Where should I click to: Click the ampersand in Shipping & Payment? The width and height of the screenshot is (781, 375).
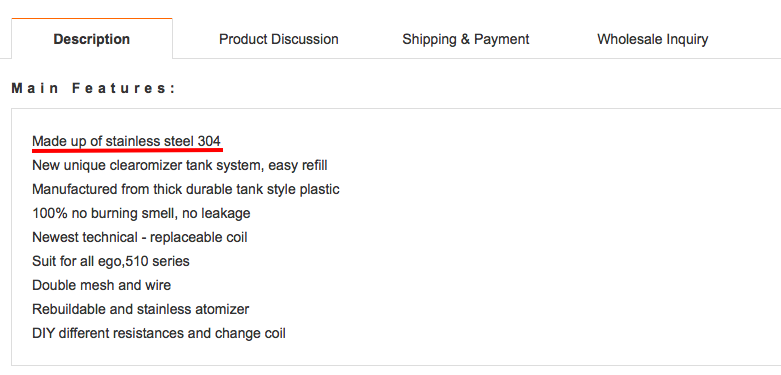pos(465,39)
